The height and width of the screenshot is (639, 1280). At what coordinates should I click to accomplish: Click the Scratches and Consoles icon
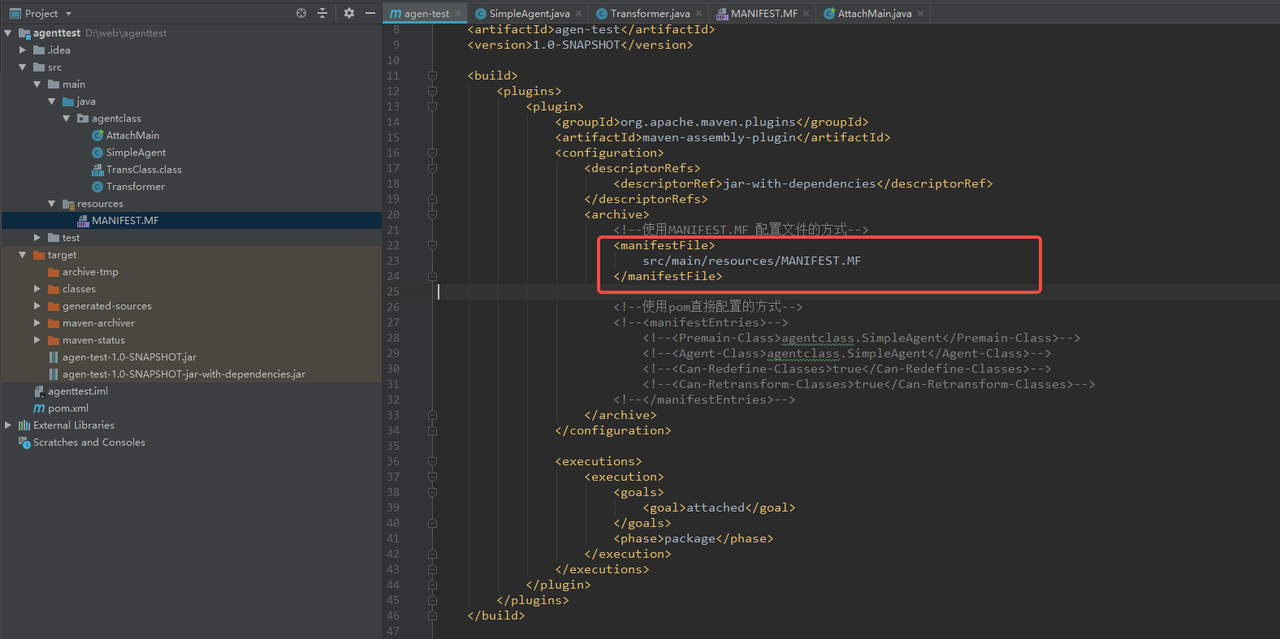(24, 442)
